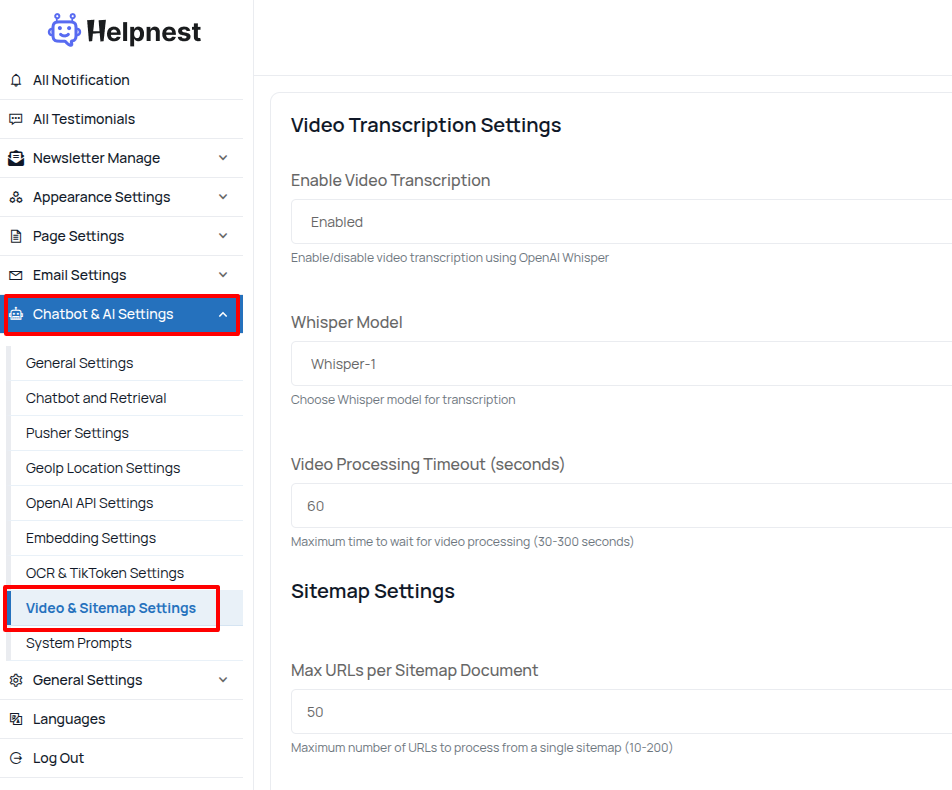Open the Whisper Model dropdown
The width and height of the screenshot is (952, 790).
click(620, 364)
